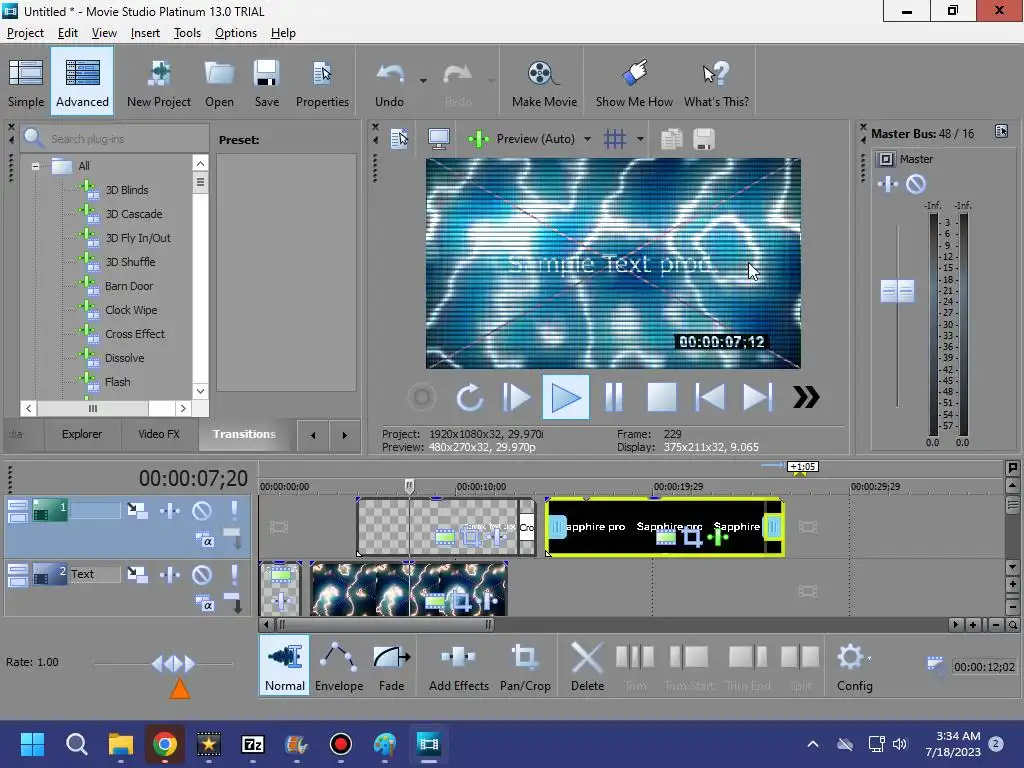Open Pan/Crop tool
Viewport: 1024px width, 768px height.
click(525, 665)
